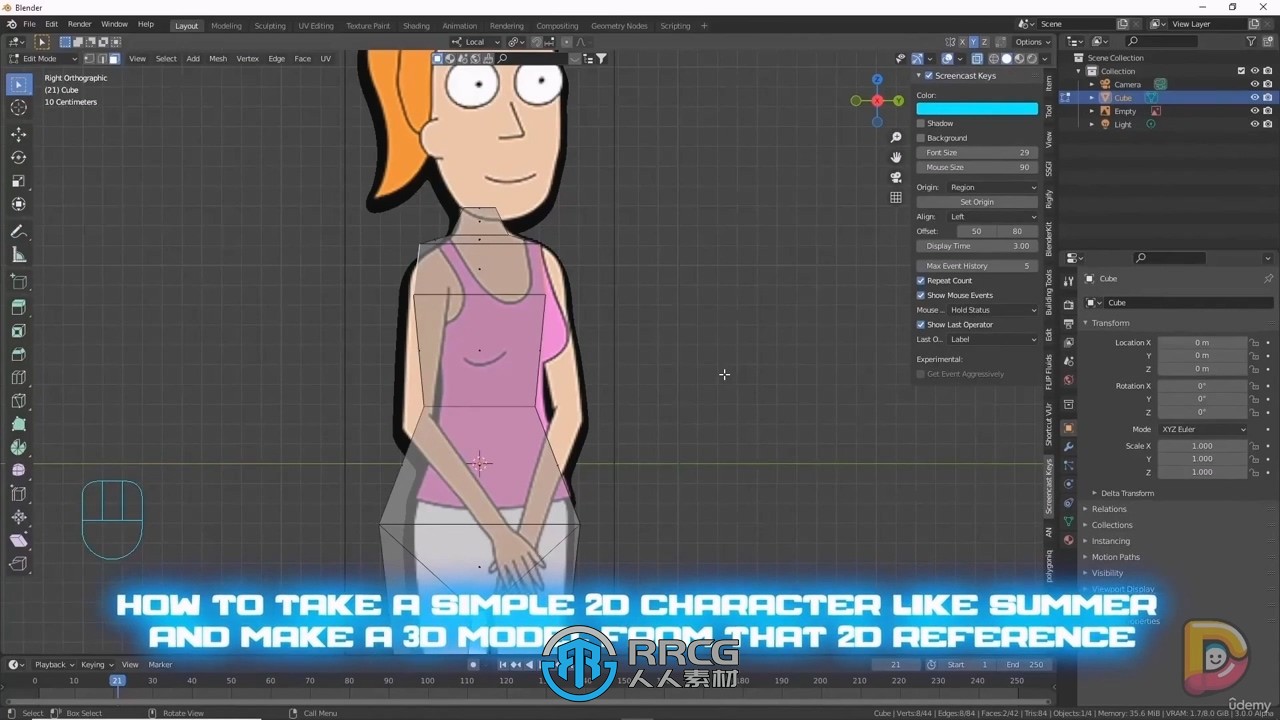Select the Shrink/Fatten tool
Viewport: 1280px width, 720px height.
(x=18, y=517)
